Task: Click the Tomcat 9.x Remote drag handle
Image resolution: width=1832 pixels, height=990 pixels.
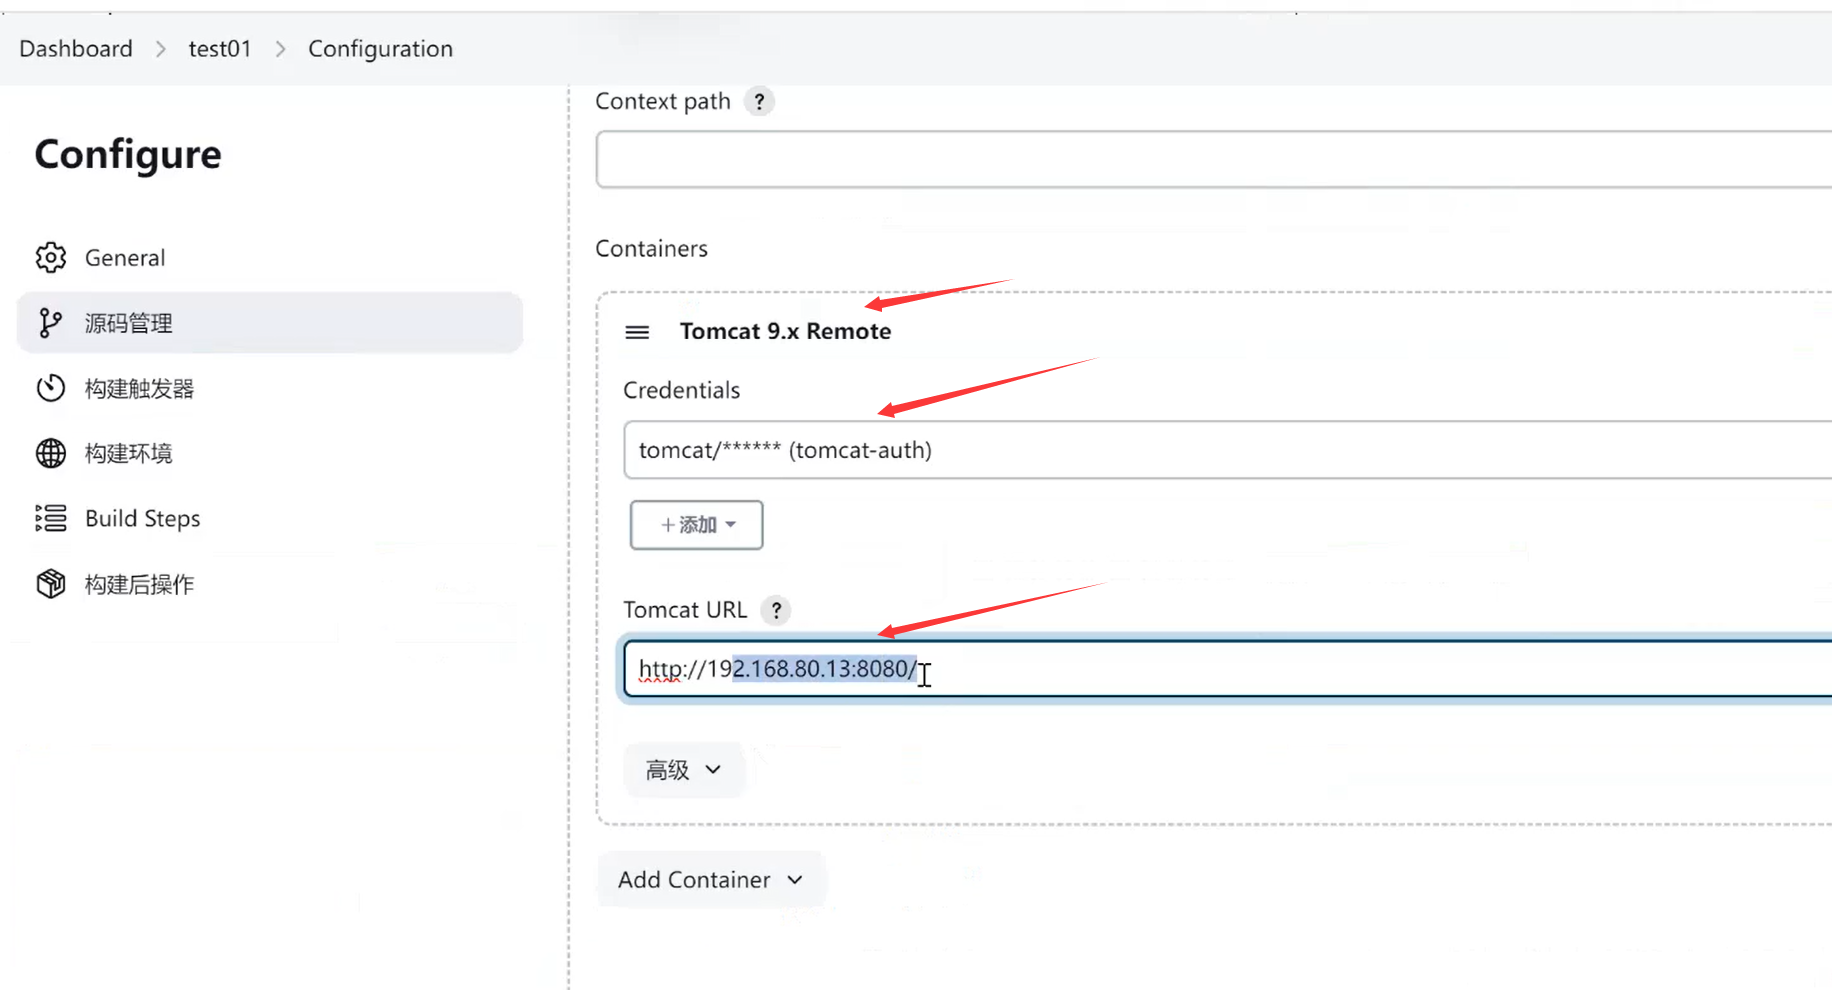Action: (637, 332)
